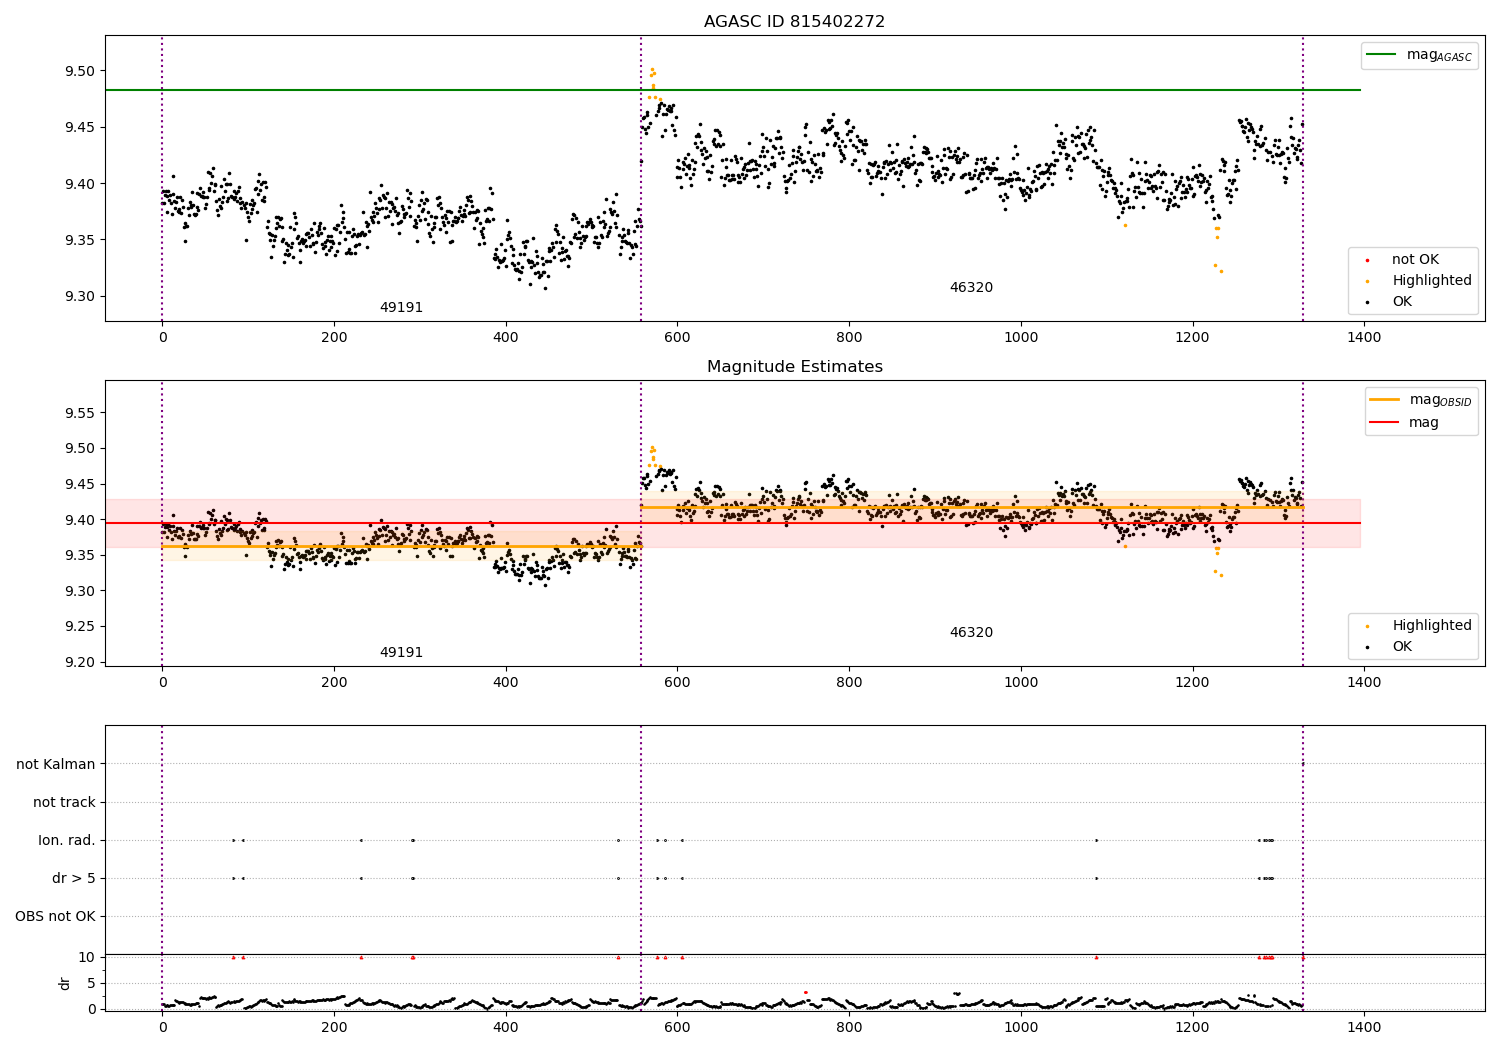Click the purple dotted vertical line near x=560 in top plot
Image resolution: width=1500 pixels, height=1050 pixels.
click(x=641, y=178)
